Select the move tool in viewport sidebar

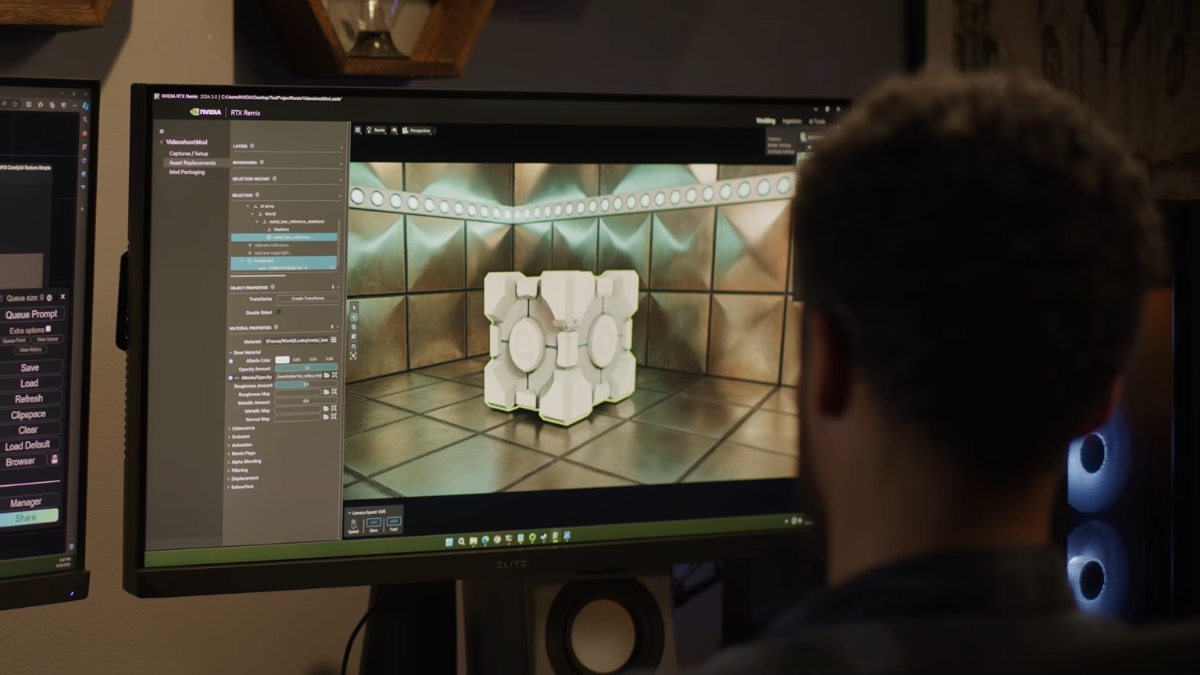click(x=354, y=317)
